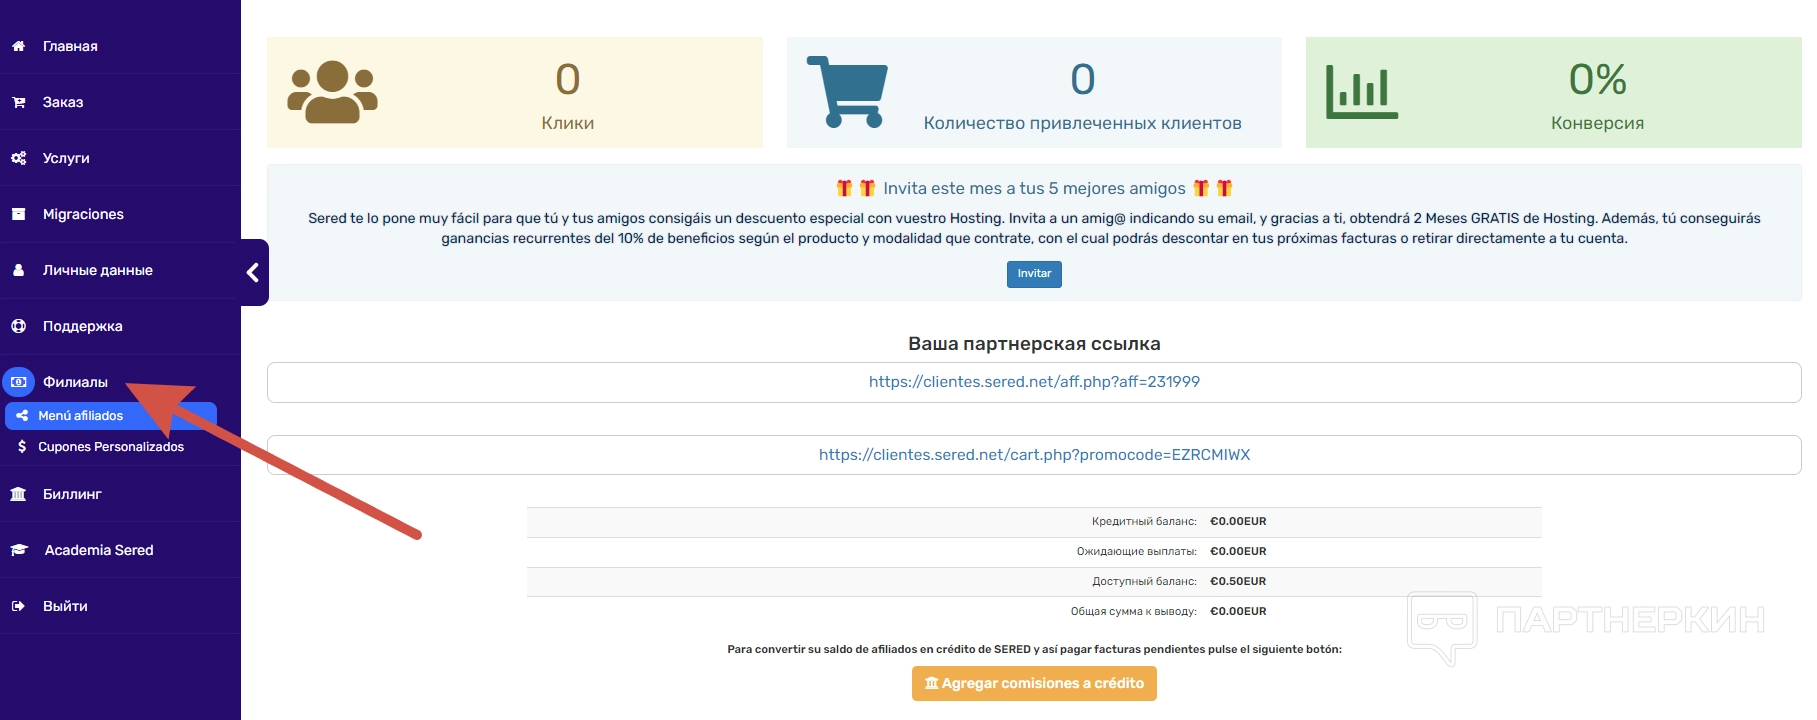
Task: Click the users group icon in Клики card
Action: click(332, 92)
